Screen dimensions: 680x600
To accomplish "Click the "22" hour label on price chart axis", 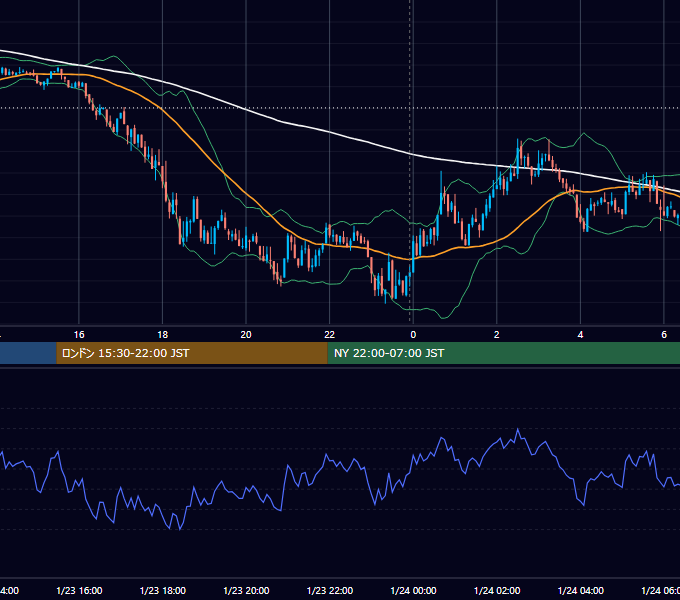I will [330, 335].
